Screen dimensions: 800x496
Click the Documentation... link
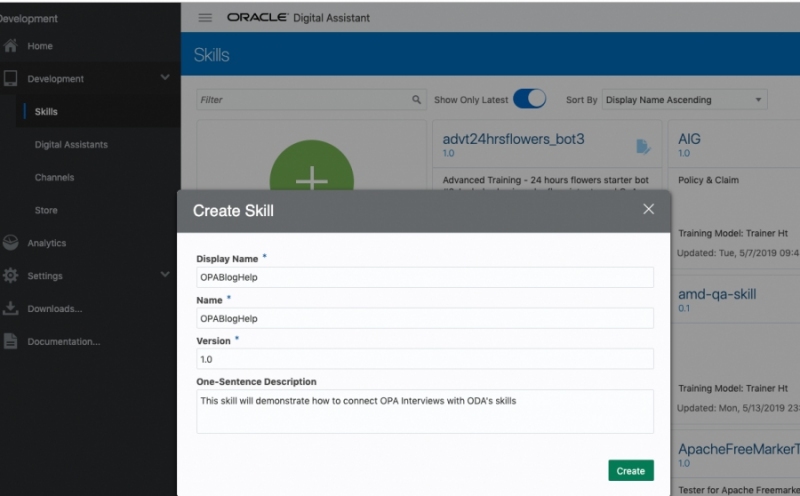point(64,341)
